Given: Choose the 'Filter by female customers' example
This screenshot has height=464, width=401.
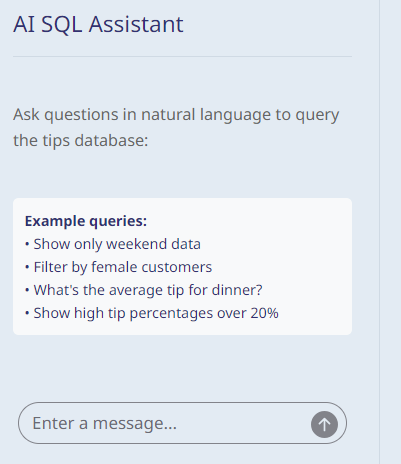Looking at the screenshot, I should click(123, 267).
